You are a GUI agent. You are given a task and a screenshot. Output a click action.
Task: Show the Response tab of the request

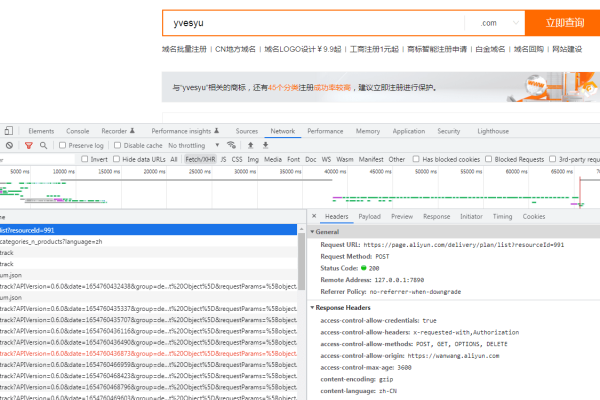[437, 217]
